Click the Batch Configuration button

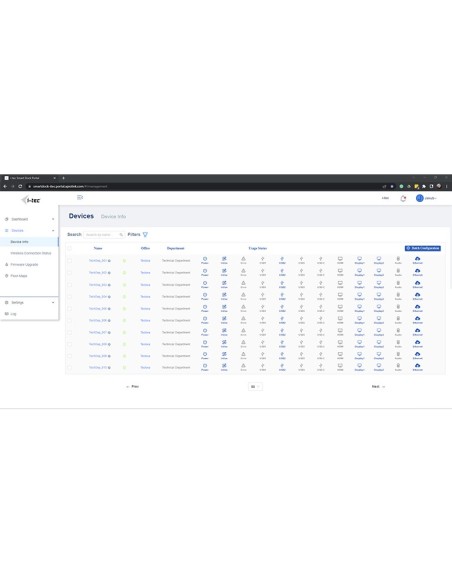coord(423,248)
